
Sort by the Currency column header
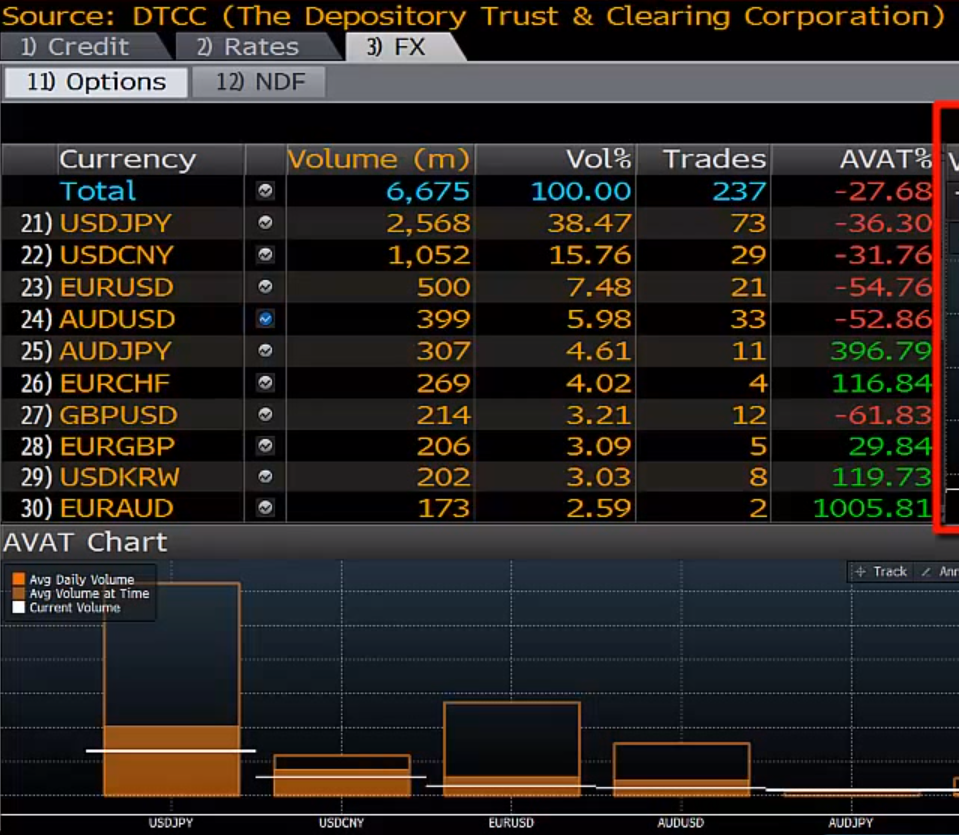pos(150,159)
